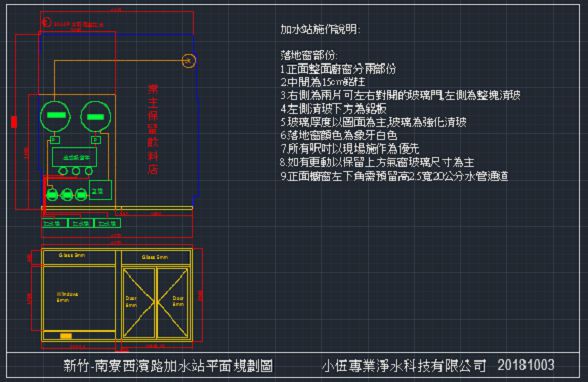Select the 新竹-南寮西濱路加水站平面規劃圖 title text

coord(168,366)
